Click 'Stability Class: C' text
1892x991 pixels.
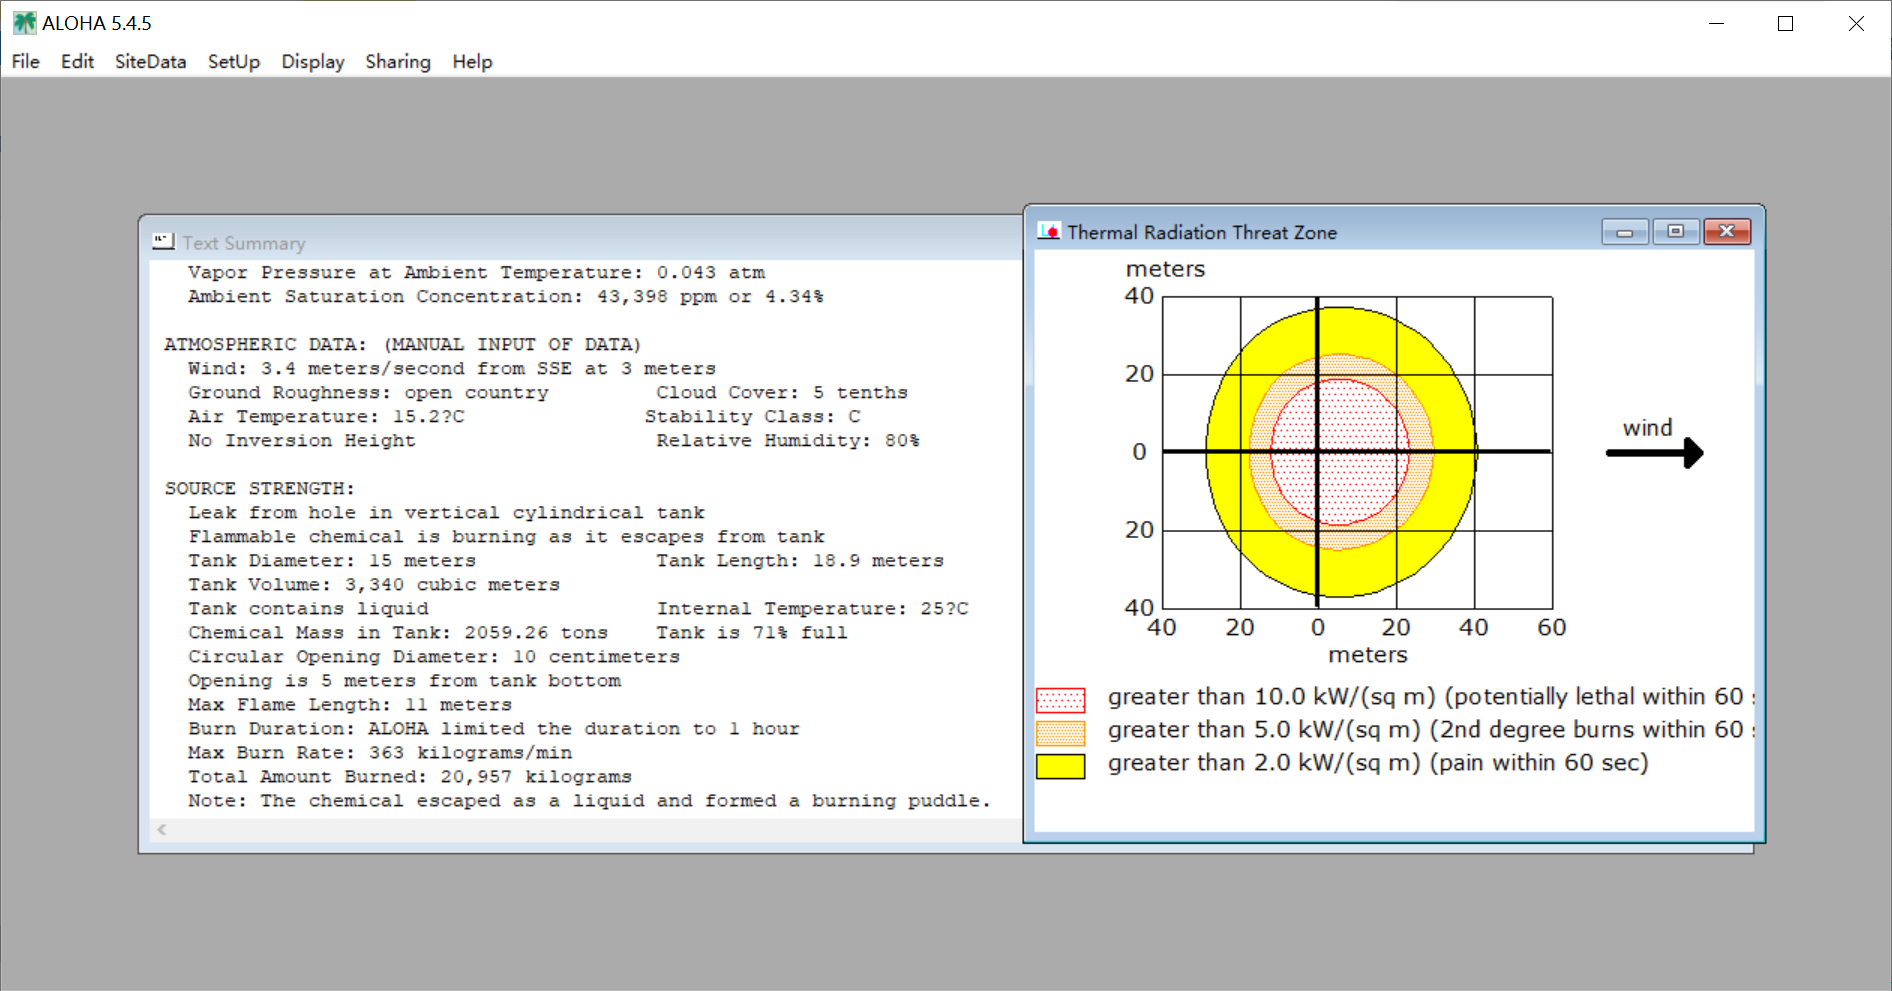coord(752,416)
